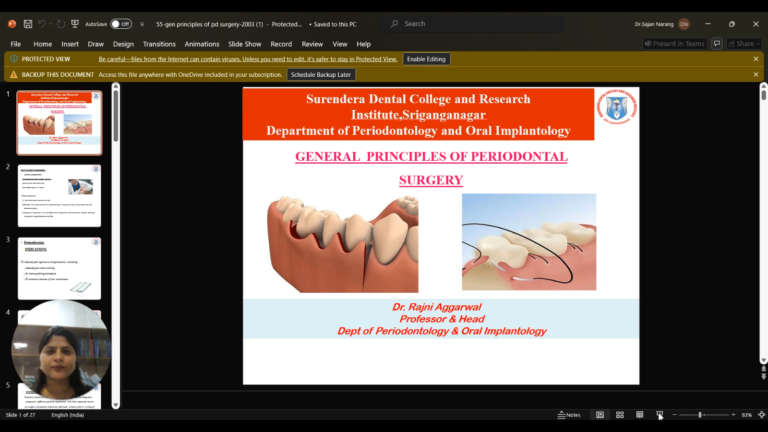Select slide 1 thumbnail in the panel
Image resolution: width=768 pixels, height=432 pixels.
pos(59,123)
